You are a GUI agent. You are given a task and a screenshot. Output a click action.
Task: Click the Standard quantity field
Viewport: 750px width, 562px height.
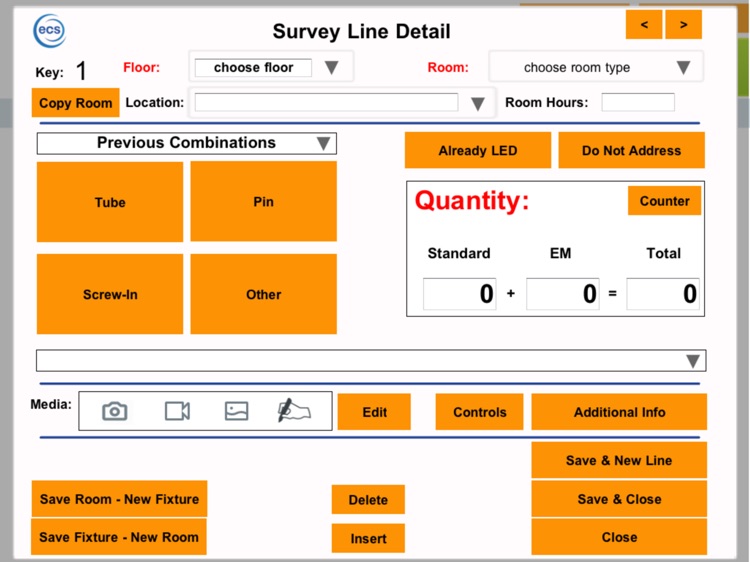pos(459,294)
